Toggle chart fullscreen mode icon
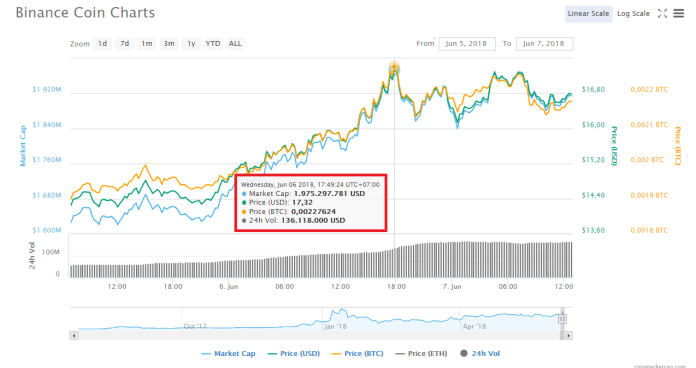This screenshot has height=368, width=696. (662, 14)
